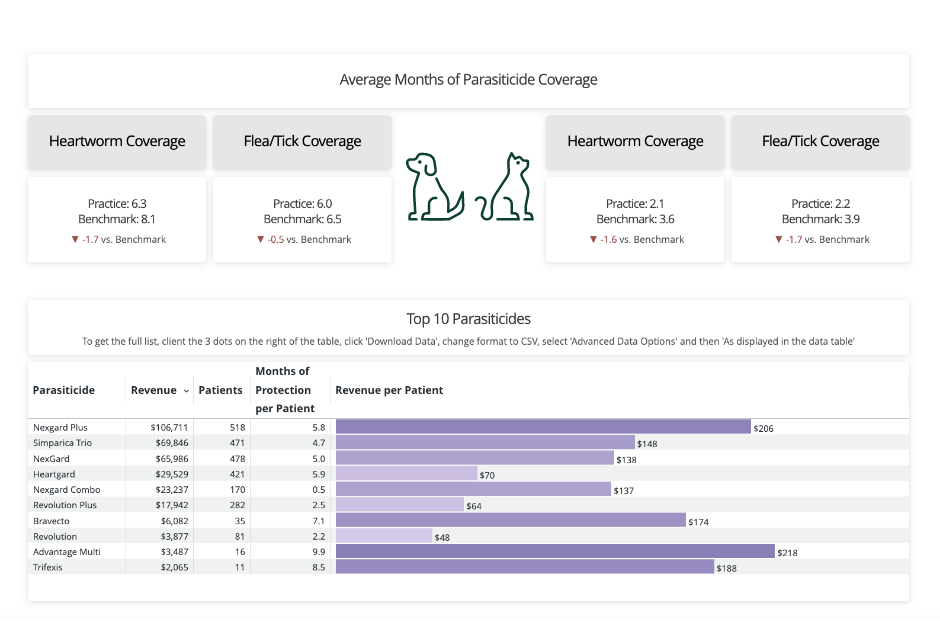
Task: Click the Trifexis $188 bar
Action: coord(525,567)
